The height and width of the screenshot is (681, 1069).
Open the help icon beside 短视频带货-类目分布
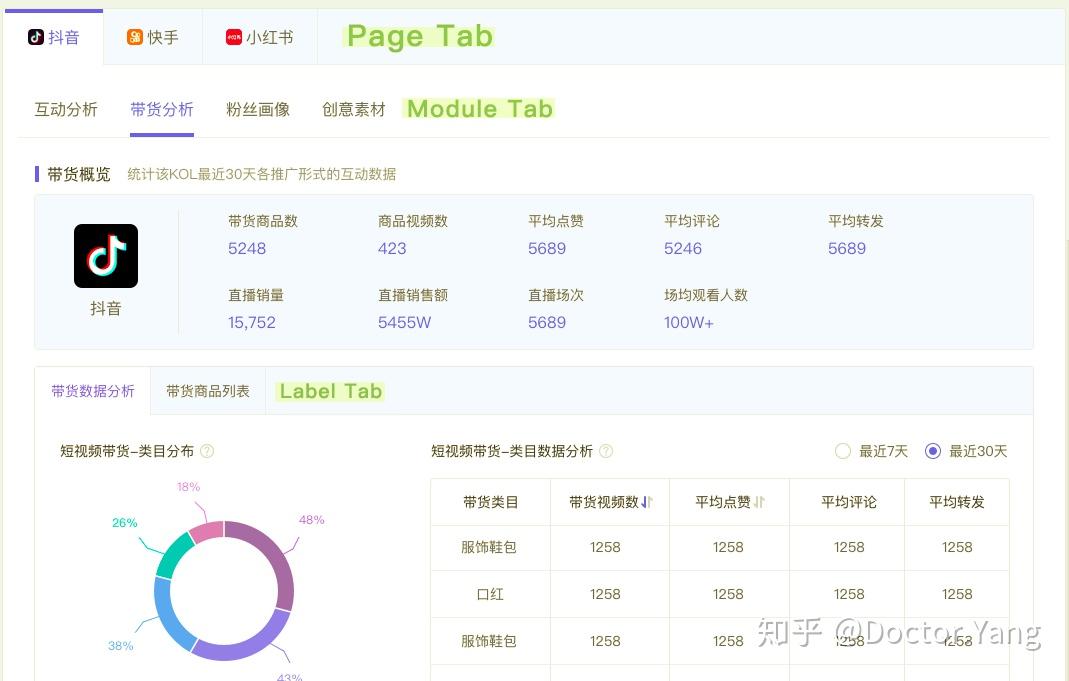(x=207, y=451)
